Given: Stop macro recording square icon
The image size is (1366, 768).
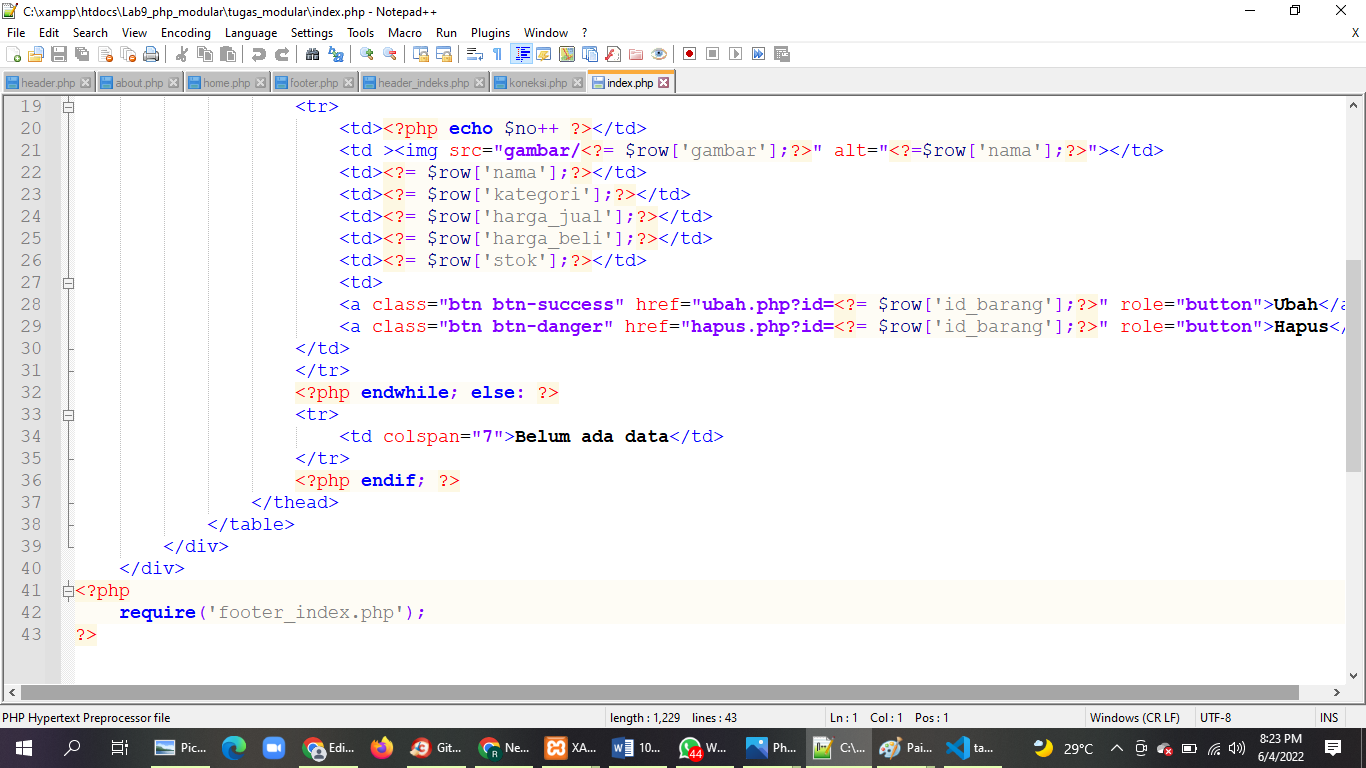Looking at the screenshot, I should 713,54.
